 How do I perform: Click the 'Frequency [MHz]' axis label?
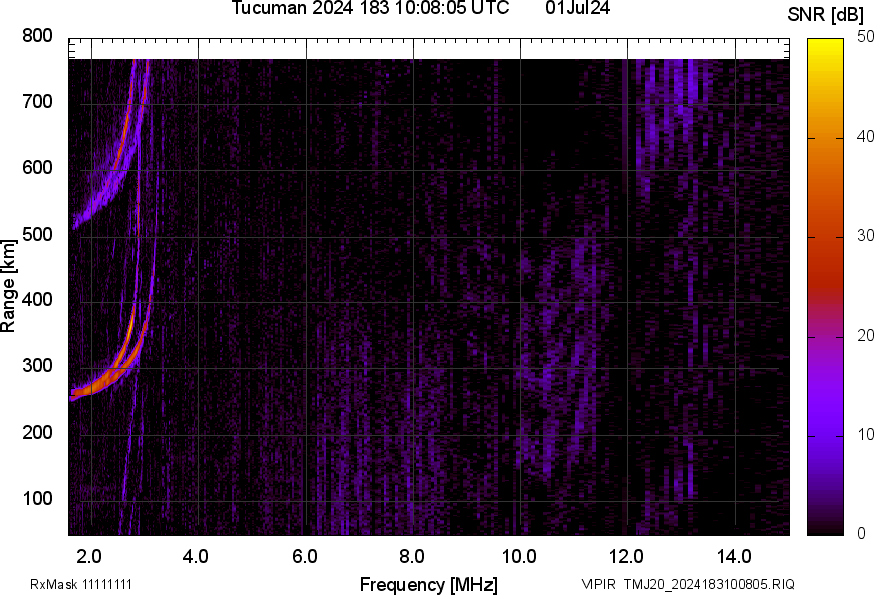click(429, 585)
